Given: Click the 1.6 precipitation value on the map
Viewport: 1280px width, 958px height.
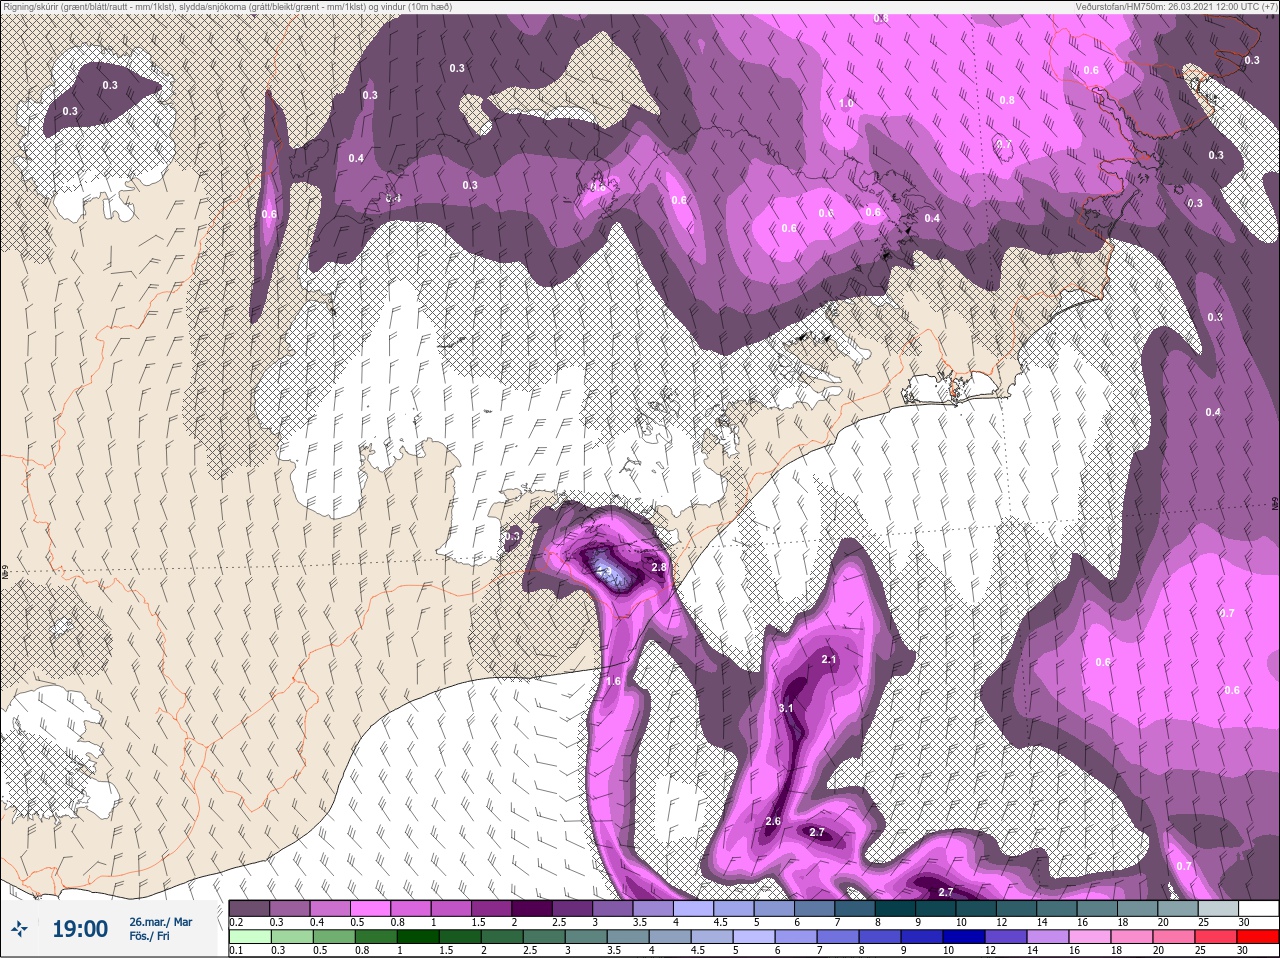Looking at the screenshot, I should coord(613,681).
